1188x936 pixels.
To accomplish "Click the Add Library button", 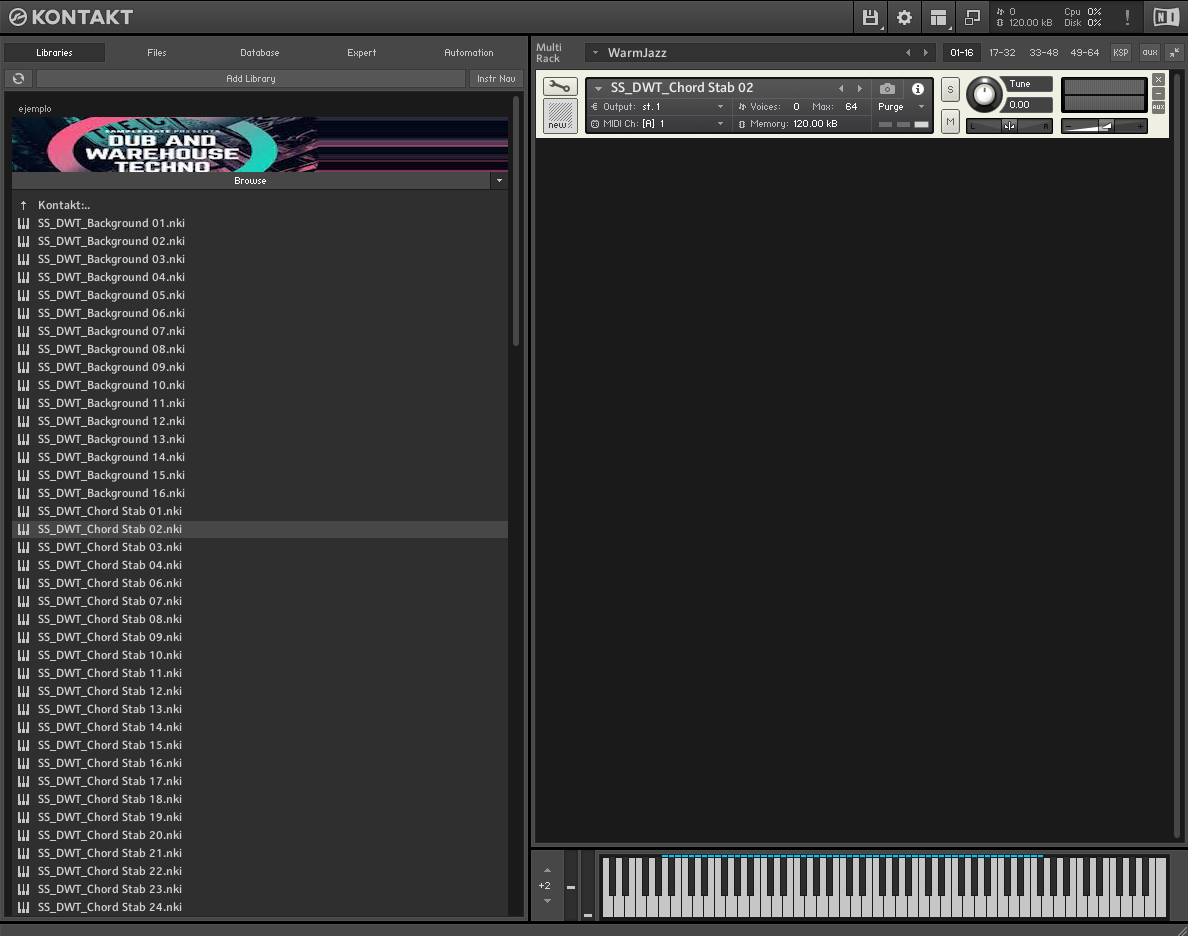I will (x=251, y=78).
